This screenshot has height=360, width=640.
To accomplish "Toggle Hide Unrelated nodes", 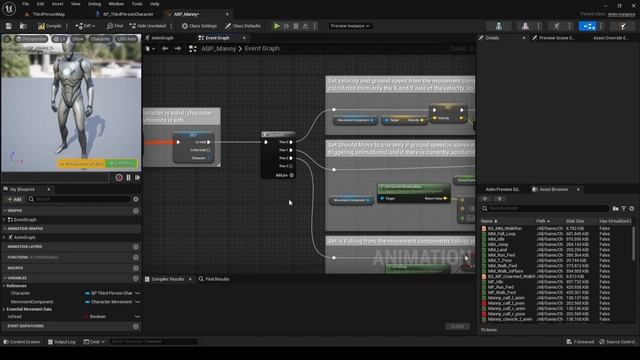I will click(148, 26).
